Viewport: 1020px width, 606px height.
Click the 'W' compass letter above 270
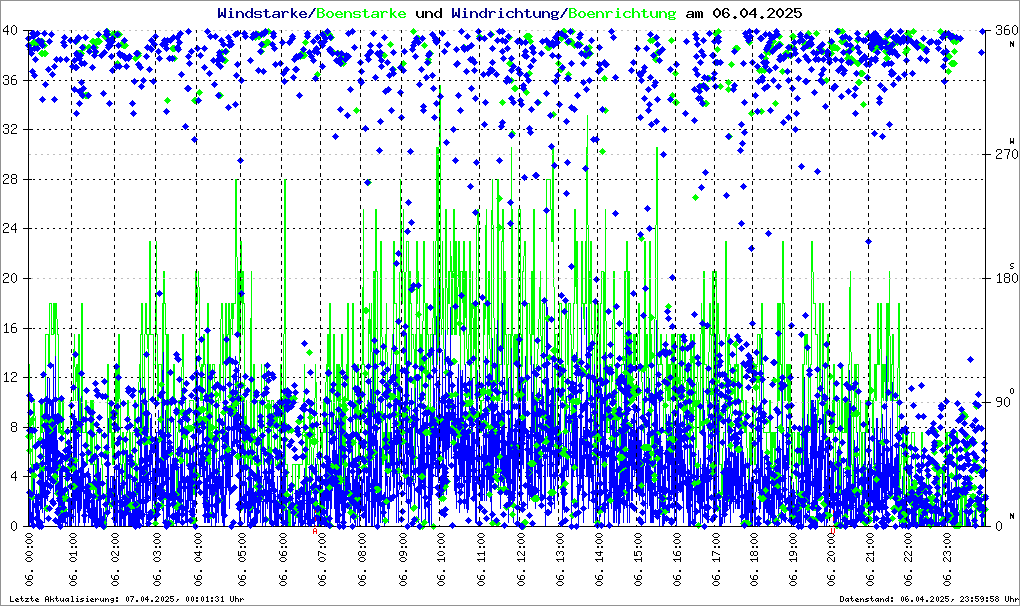click(1012, 141)
